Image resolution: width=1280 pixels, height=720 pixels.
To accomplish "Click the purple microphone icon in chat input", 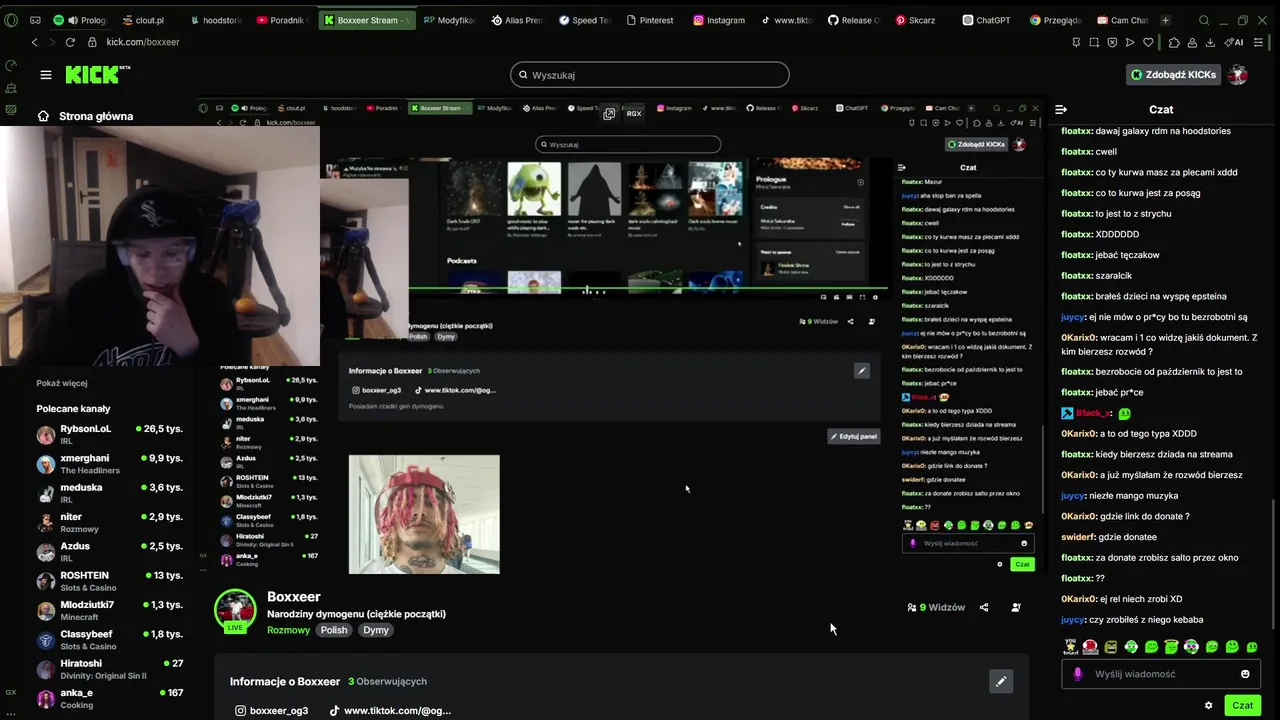I will (1077, 674).
